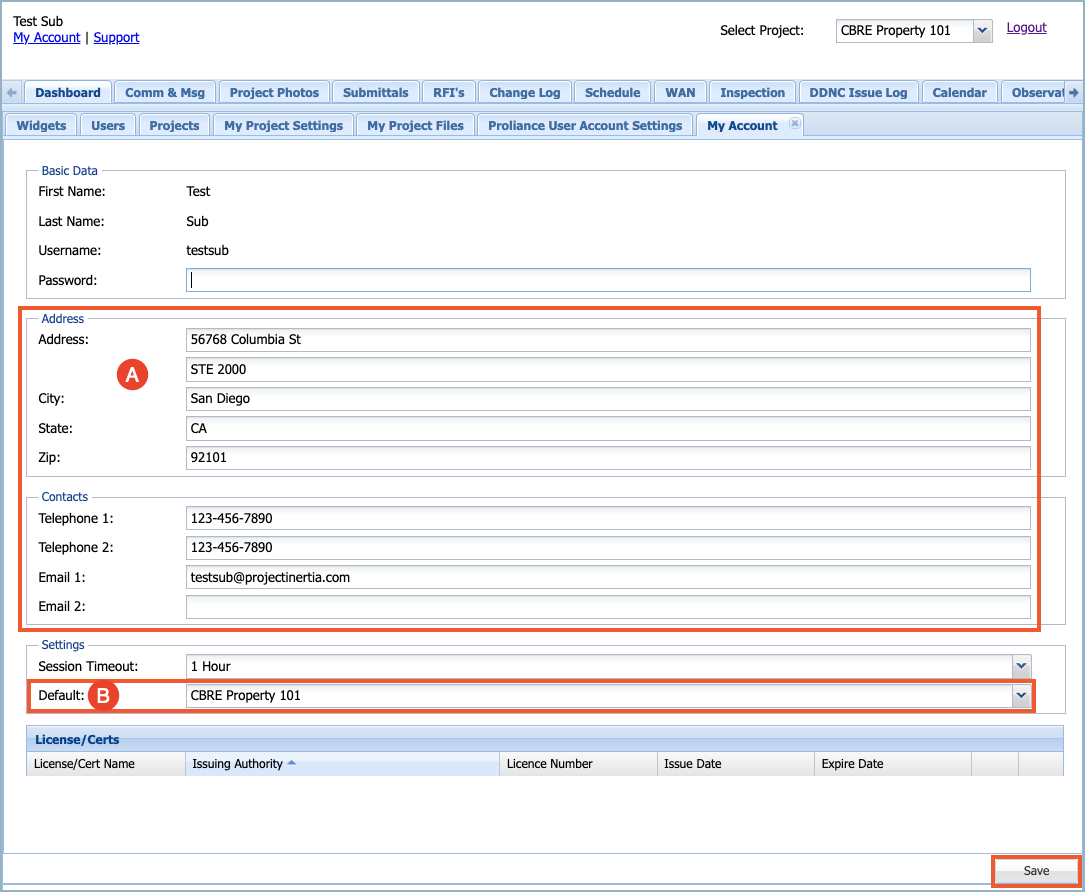
Task: Open the Schedule tab
Action: (x=612, y=93)
